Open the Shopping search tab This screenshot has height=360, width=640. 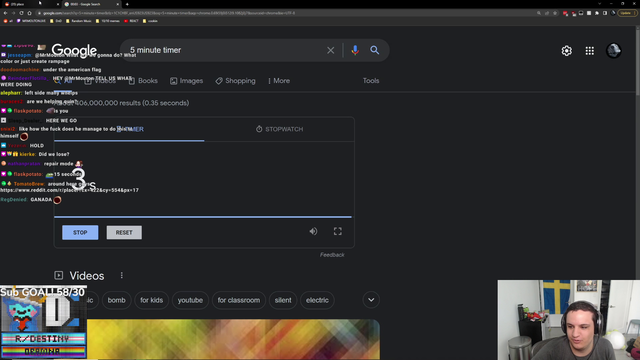click(236, 81)
